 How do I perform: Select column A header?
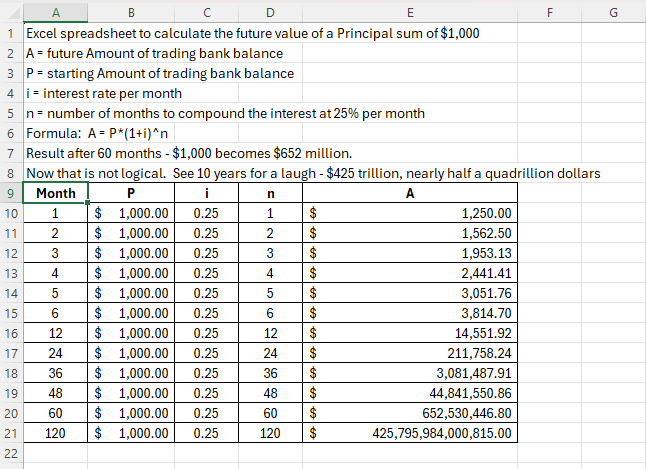click(x=56, y=13)
